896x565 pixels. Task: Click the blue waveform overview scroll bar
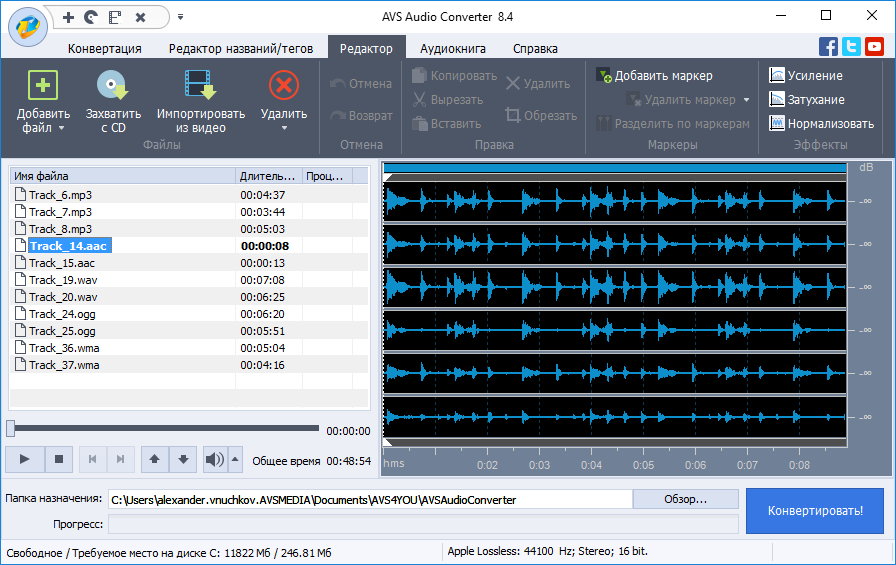tap(615, 168)
